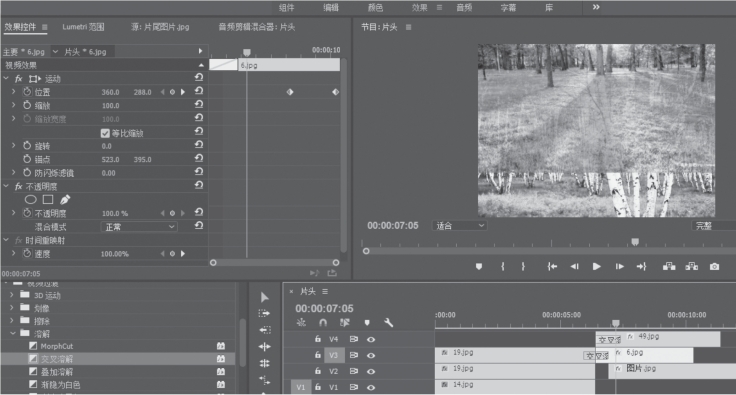Click the Lift button

[x=669, y=266]
